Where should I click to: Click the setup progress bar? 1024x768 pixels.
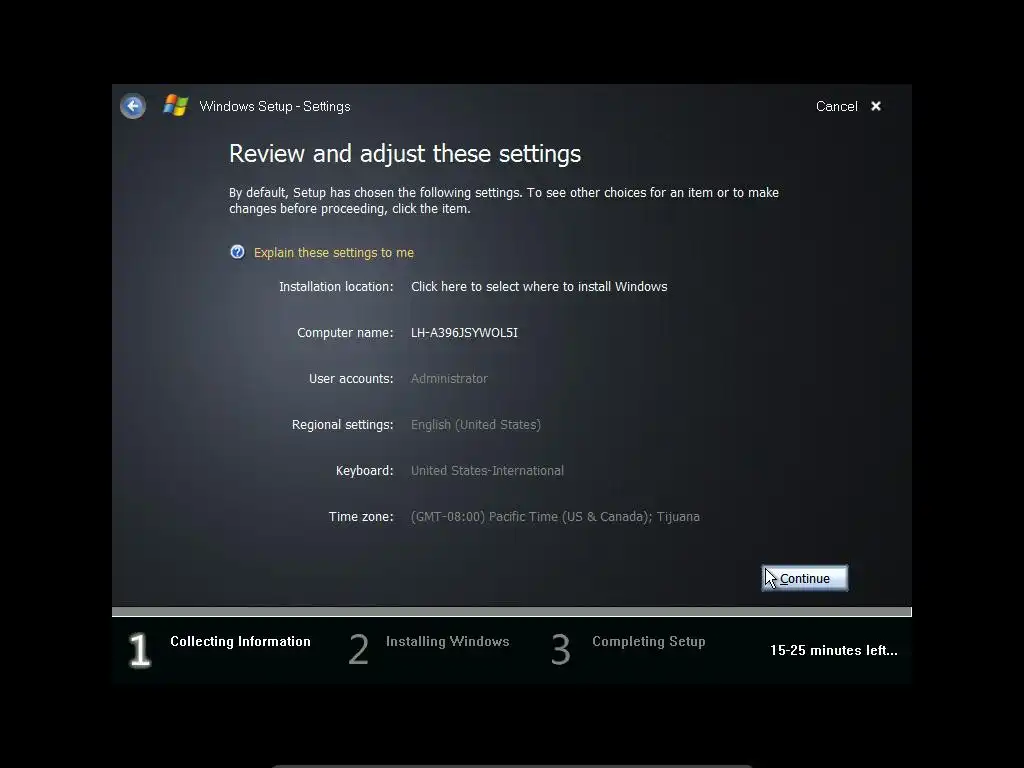[512, 612]
